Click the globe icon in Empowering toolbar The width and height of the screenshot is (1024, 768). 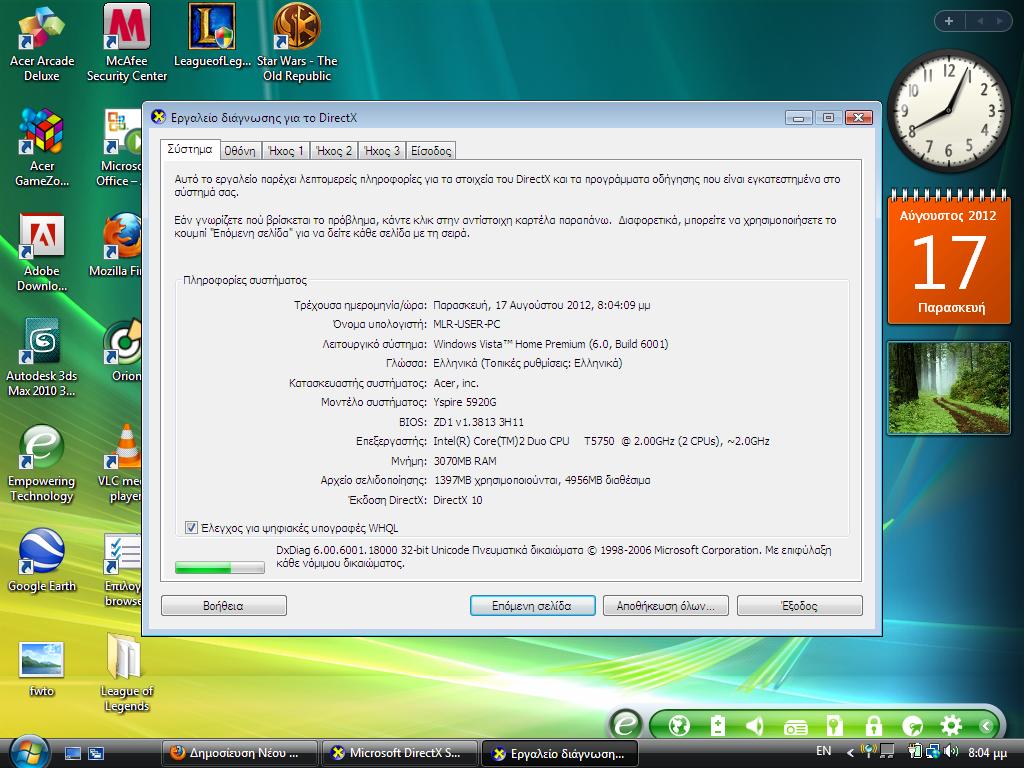click(679, 726)
